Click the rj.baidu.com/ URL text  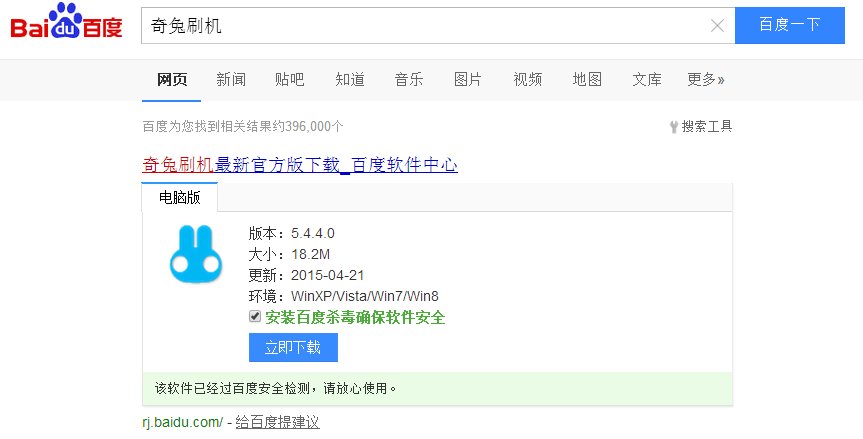tap(182, 422)
